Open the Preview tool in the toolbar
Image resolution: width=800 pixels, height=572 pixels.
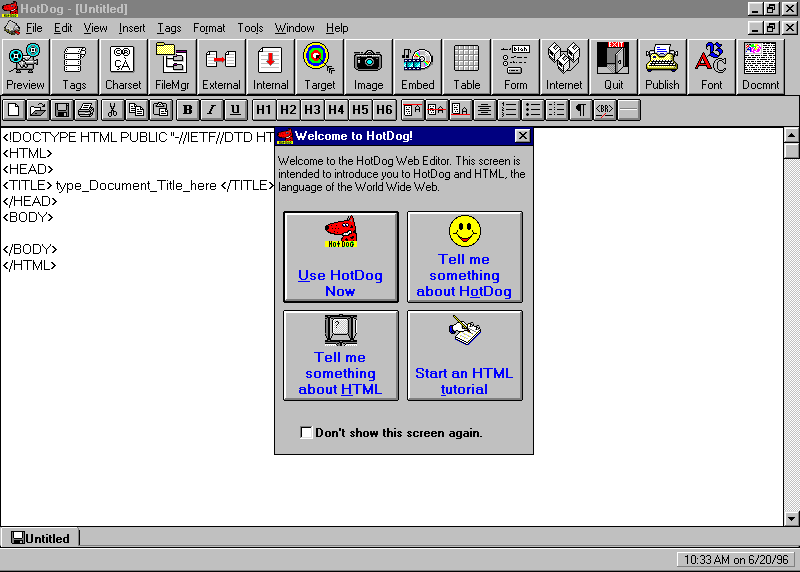(x=25, y=67)
